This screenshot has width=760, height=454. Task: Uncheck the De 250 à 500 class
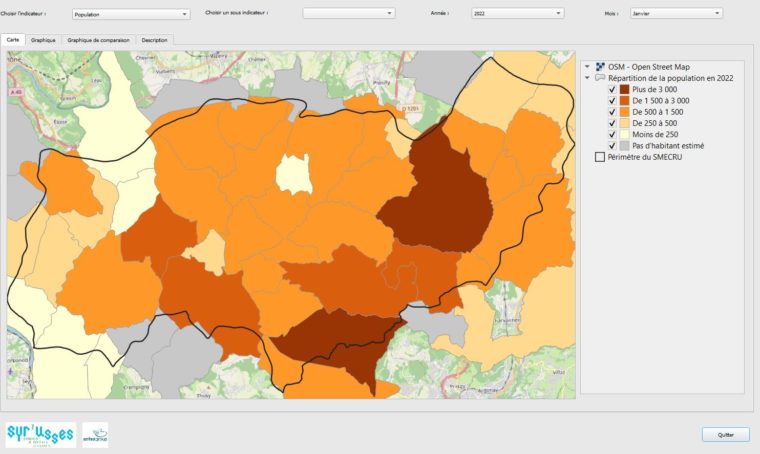(612, 123)
